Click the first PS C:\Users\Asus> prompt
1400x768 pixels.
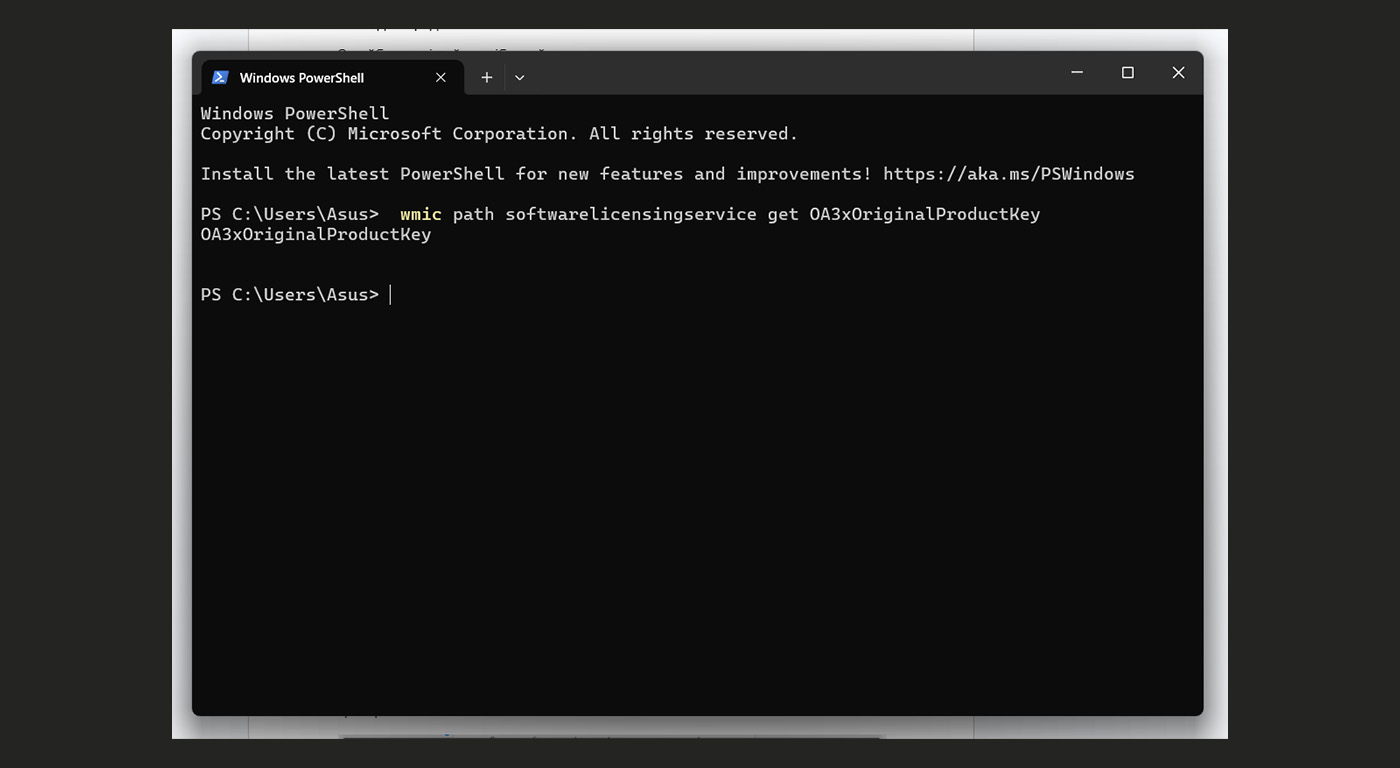[290, 214]
